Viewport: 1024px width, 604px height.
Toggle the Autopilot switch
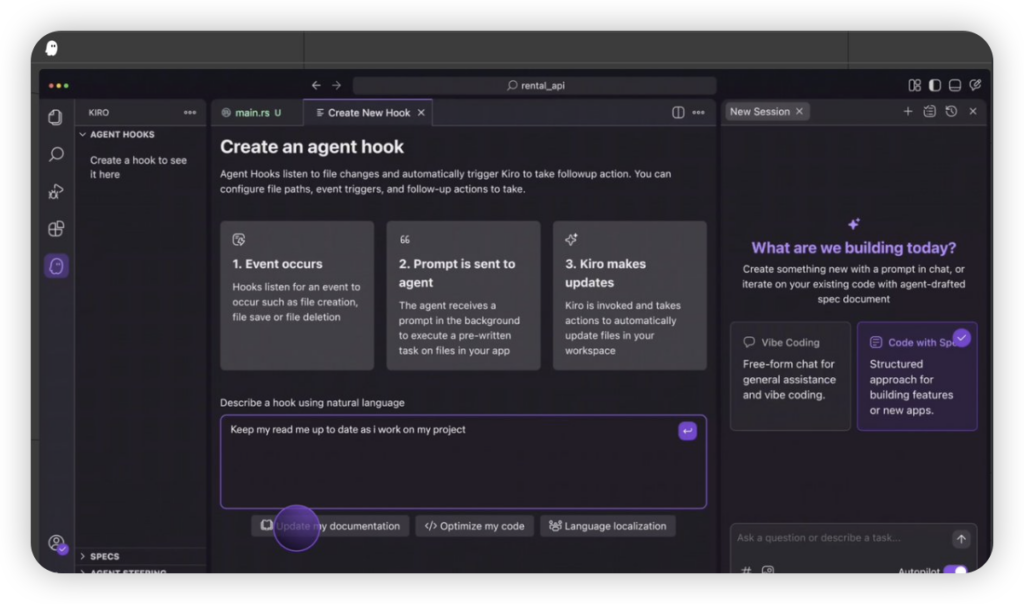point(955,570)
